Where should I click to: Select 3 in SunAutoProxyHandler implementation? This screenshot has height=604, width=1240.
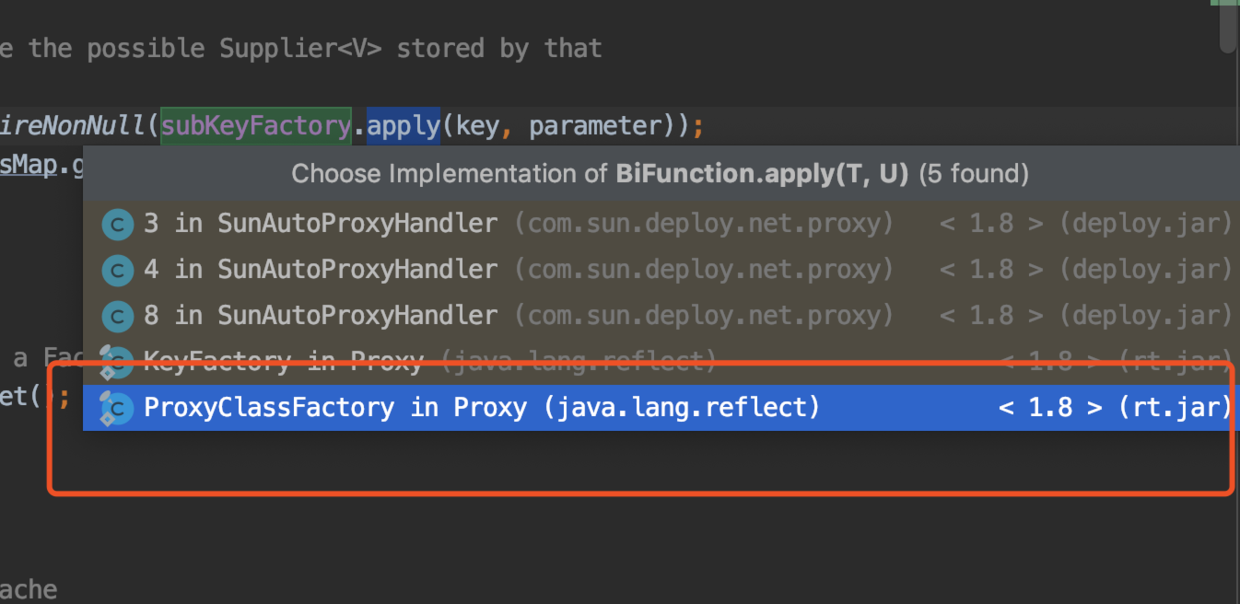[320, 224]
